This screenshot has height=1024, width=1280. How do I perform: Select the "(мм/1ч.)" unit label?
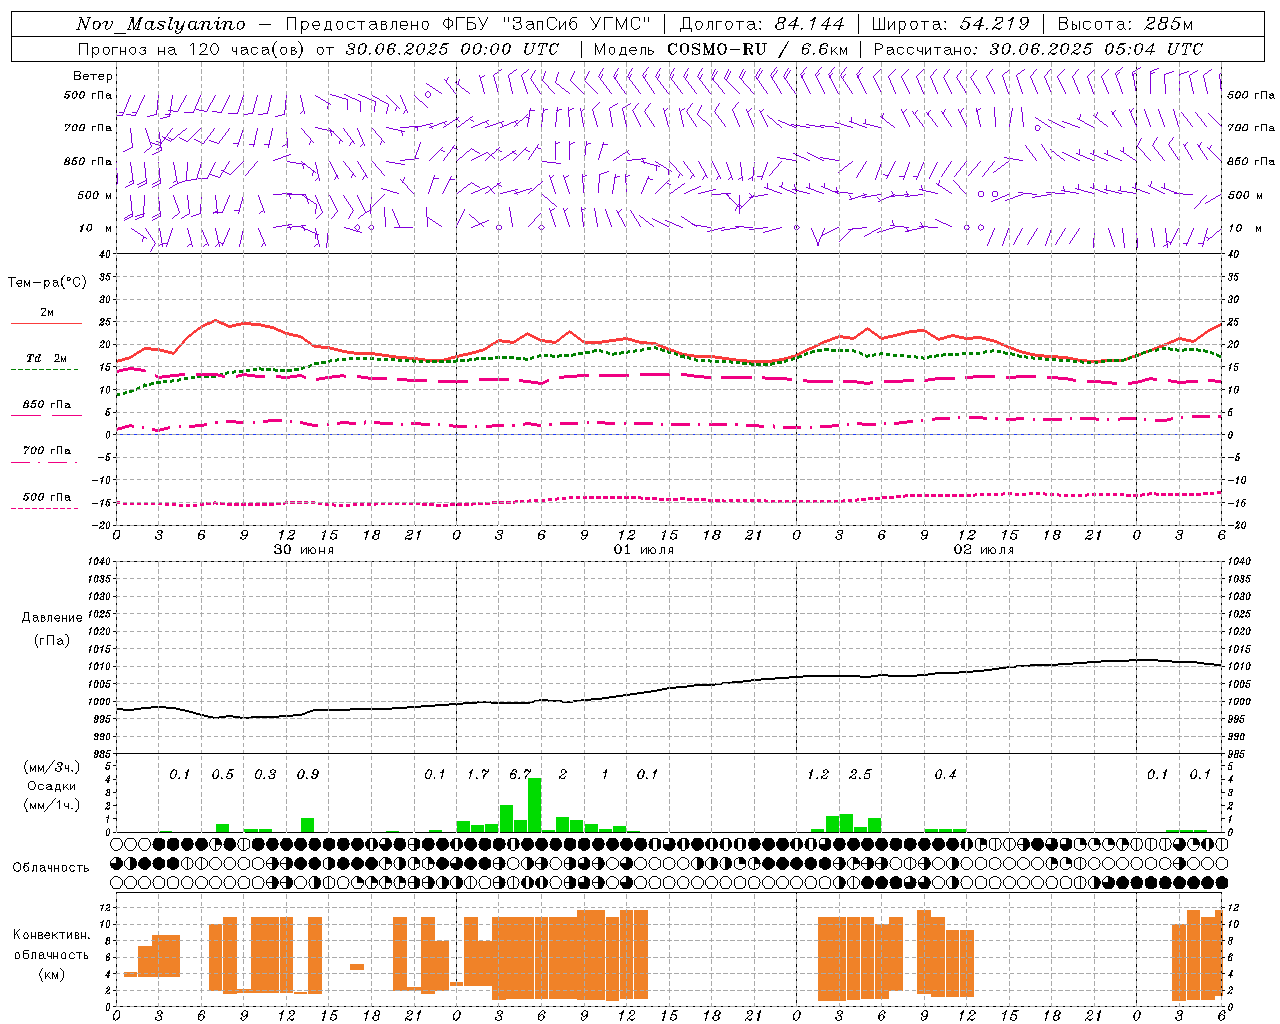tap(52, 805)
